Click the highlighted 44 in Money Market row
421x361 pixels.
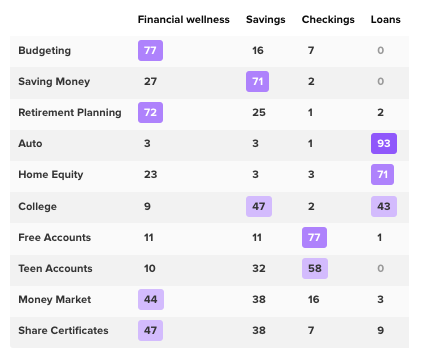pyautogui.click(x=151, y=299)
